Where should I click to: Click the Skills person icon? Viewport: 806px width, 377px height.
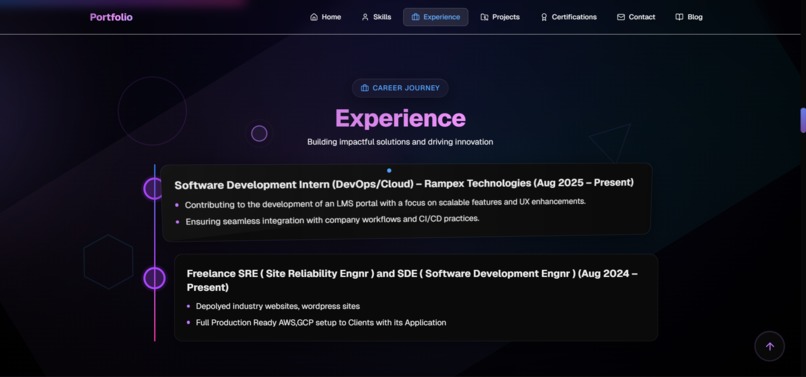pyautogui.click(x=365, y=17)
